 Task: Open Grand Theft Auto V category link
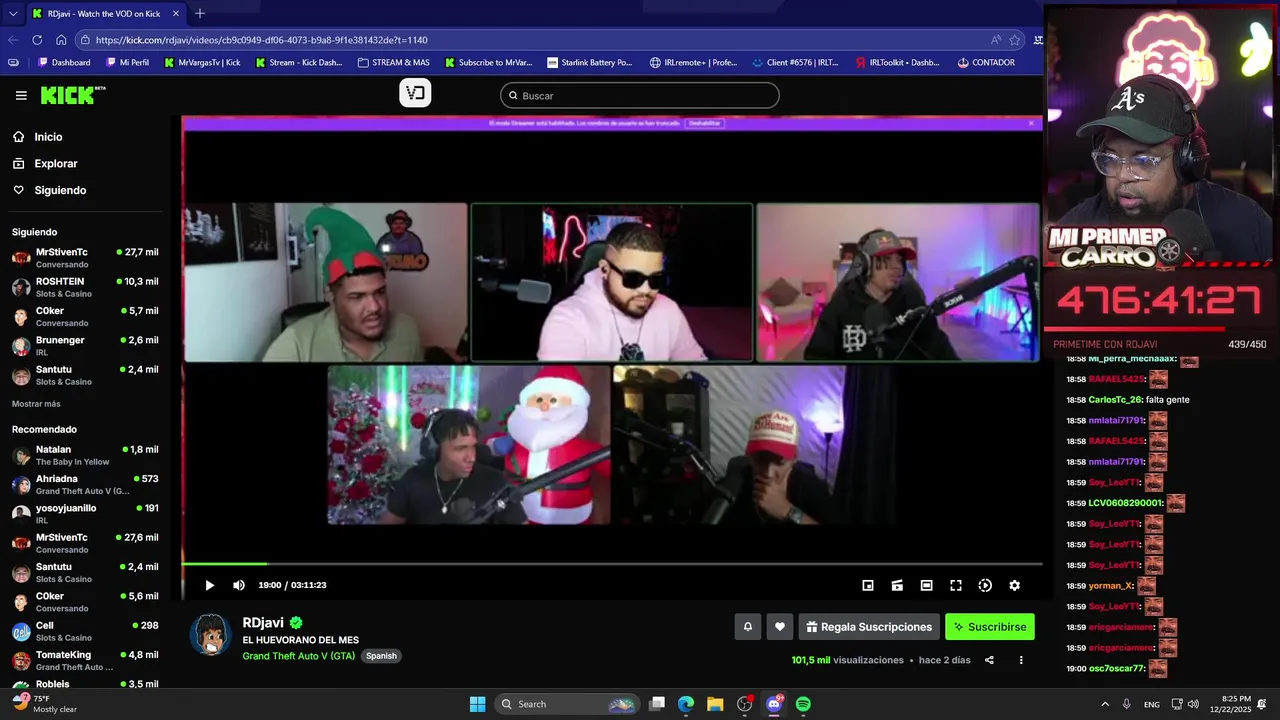(x=298, y=656)
